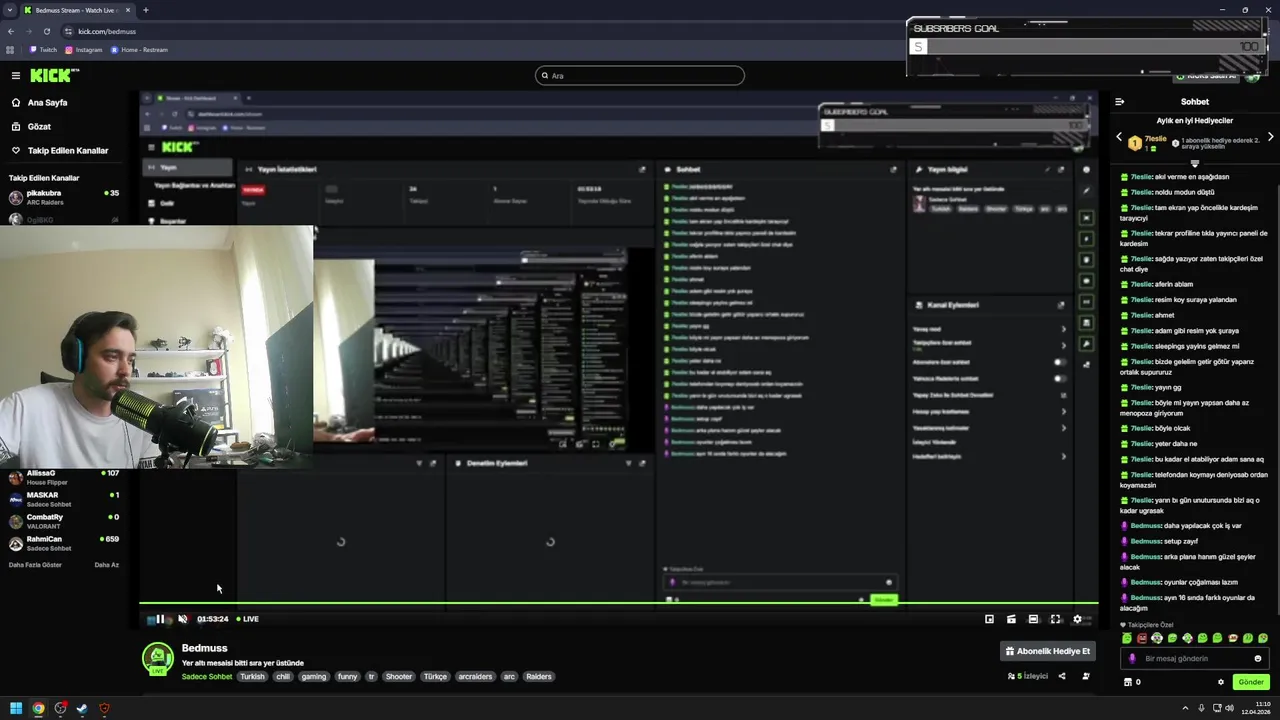Select the Turkish tag

point(252,676)
